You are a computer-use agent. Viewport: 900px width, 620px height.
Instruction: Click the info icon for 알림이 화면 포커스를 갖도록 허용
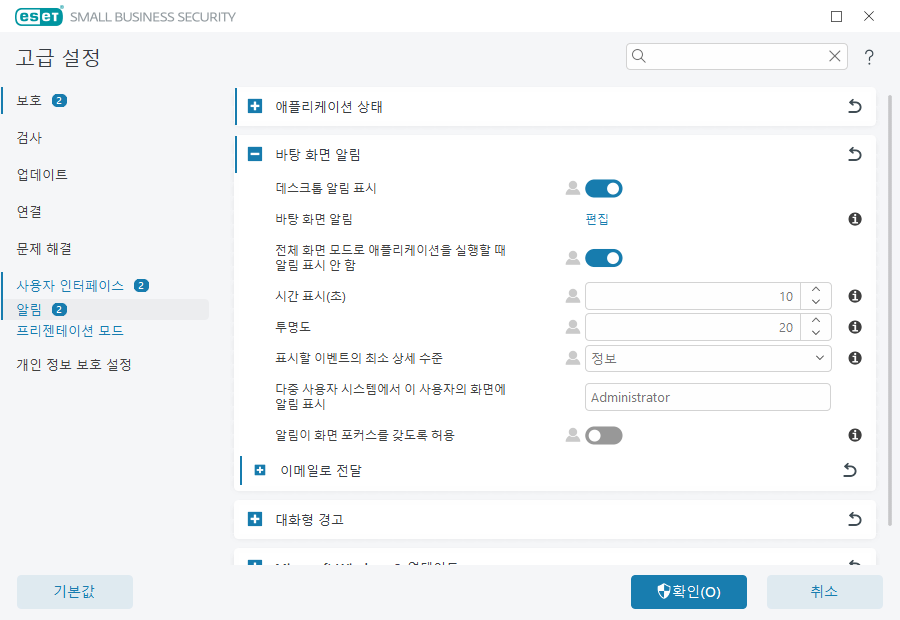(854, 434)
